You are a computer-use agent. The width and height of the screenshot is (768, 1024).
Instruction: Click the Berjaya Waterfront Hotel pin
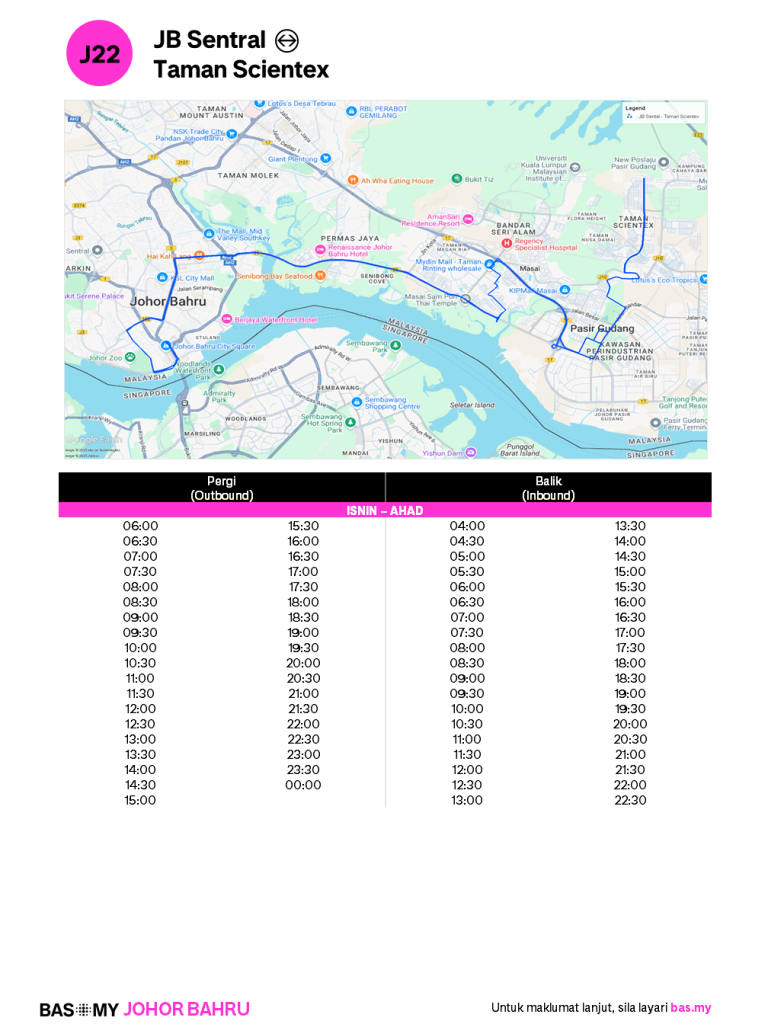tap(227, 319)
